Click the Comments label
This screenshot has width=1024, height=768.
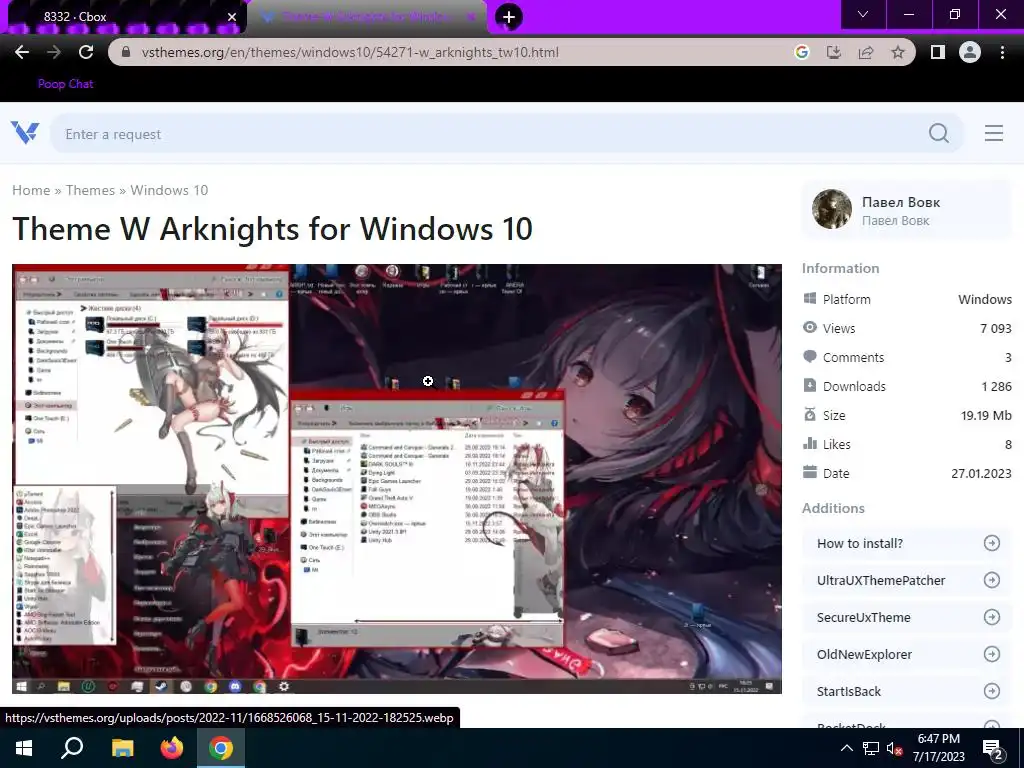click(853, 357)
